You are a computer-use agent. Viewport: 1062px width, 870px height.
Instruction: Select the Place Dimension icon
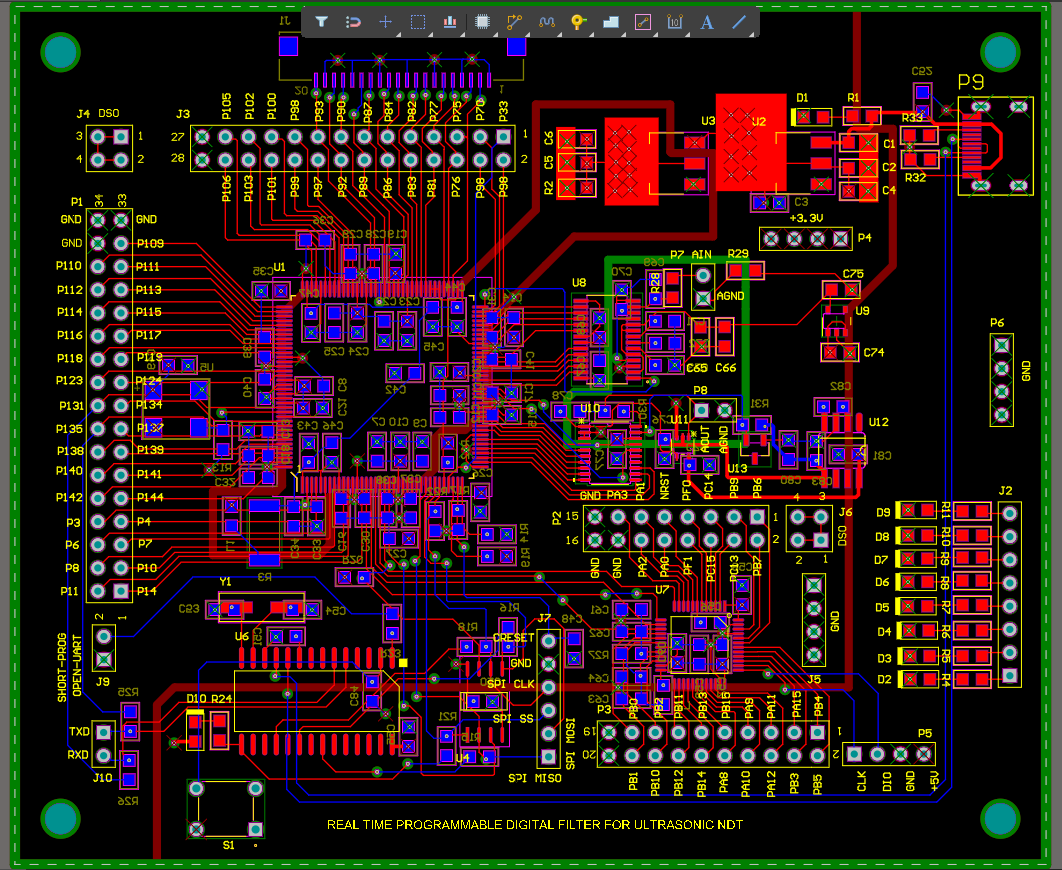point(675,21)
